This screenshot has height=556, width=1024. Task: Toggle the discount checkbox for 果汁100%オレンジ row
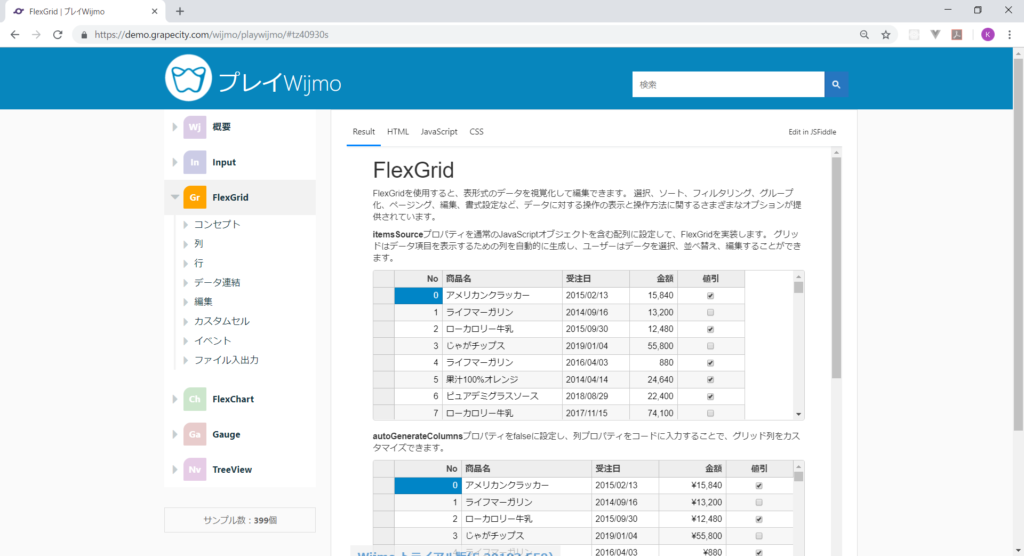tap(711, 380)
